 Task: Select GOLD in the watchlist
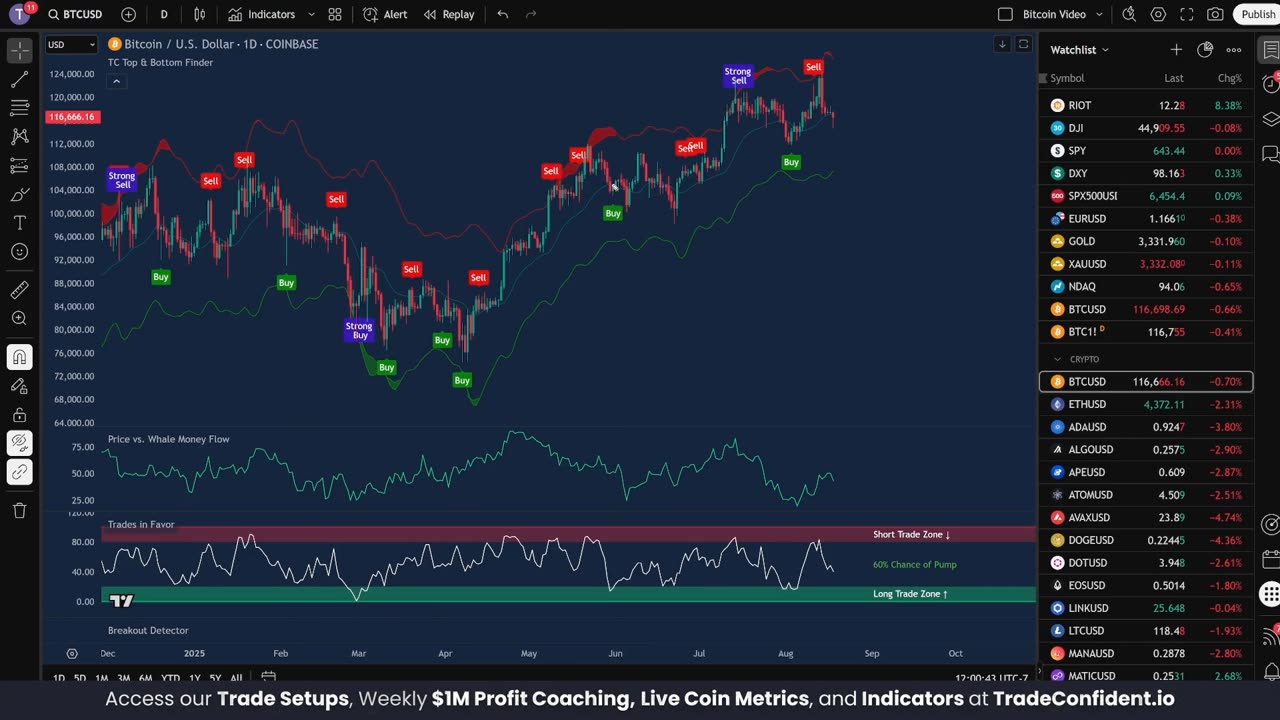(1146, 241)
